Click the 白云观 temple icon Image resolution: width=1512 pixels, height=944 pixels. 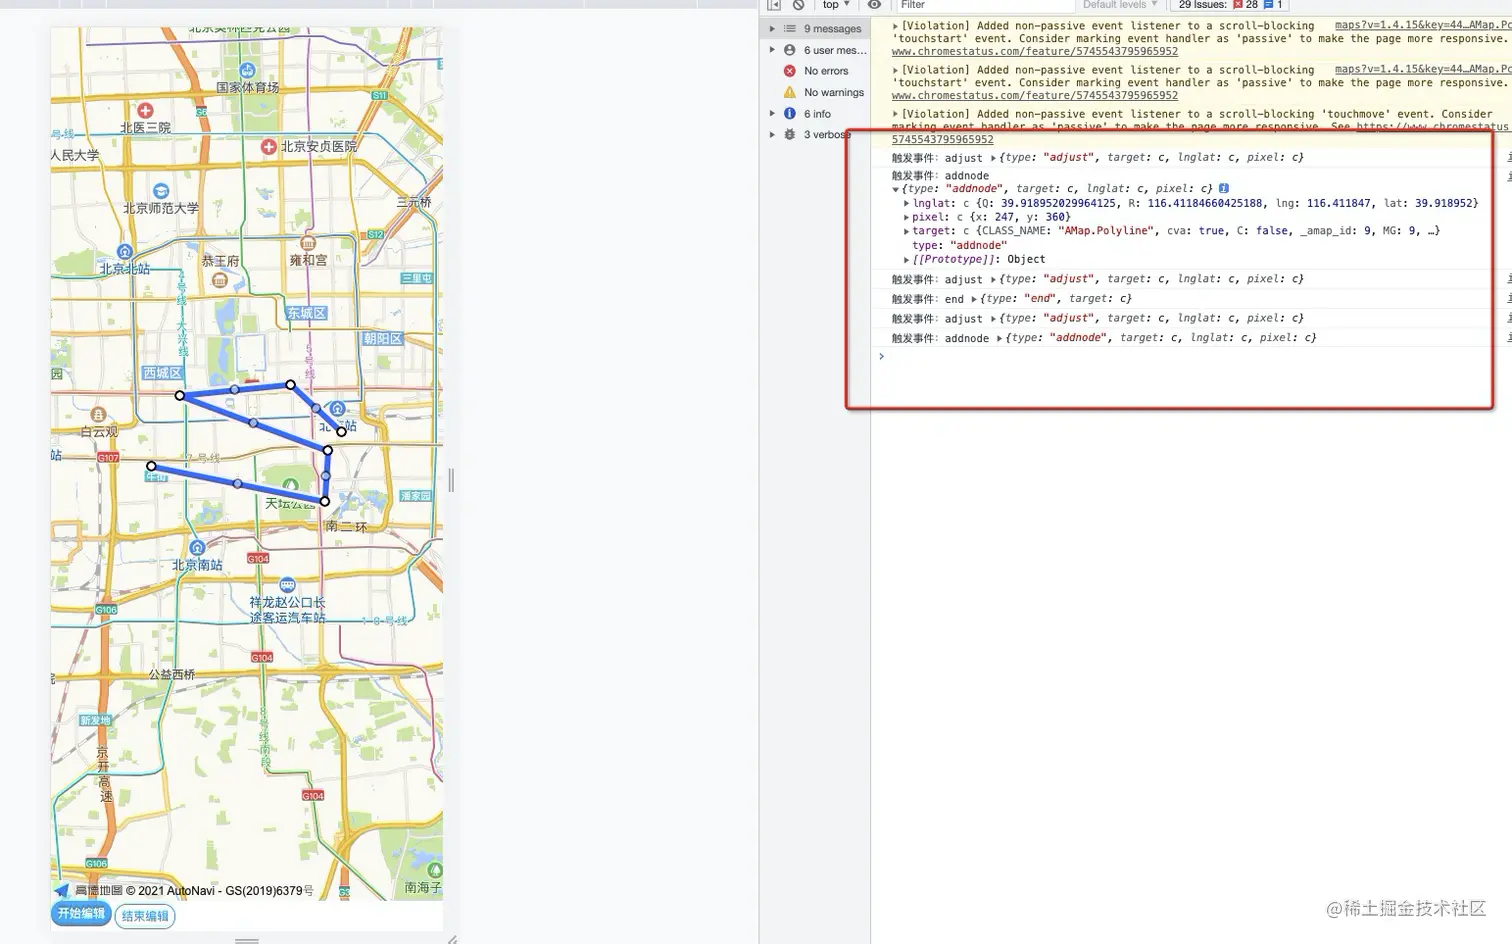point(98,414)
